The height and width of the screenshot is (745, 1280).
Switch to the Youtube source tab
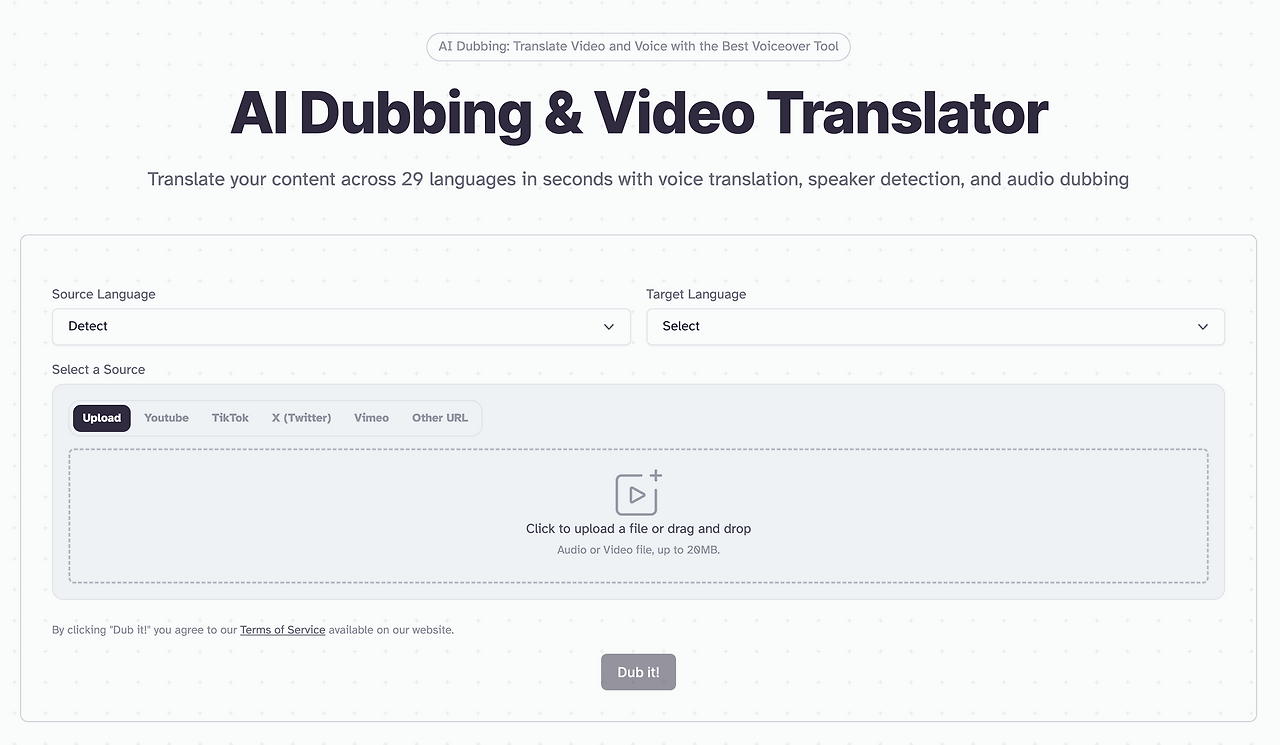pos(166,418)
